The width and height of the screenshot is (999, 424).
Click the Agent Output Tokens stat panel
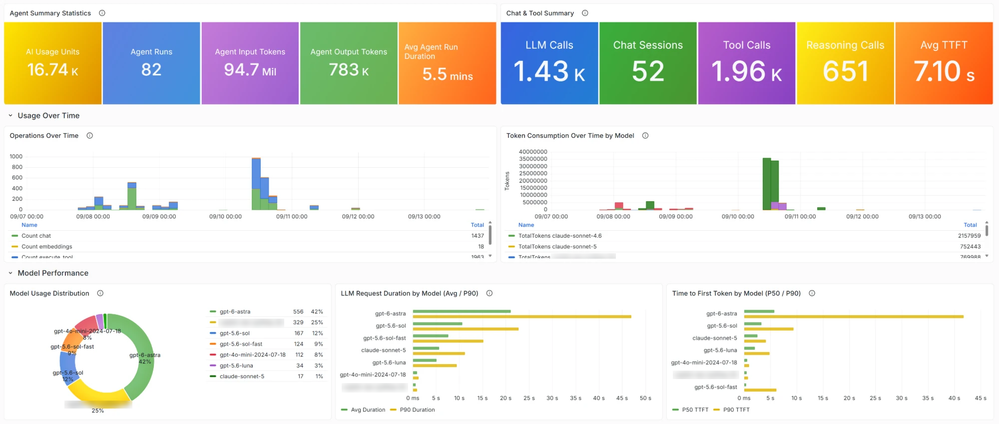[349, 63]
